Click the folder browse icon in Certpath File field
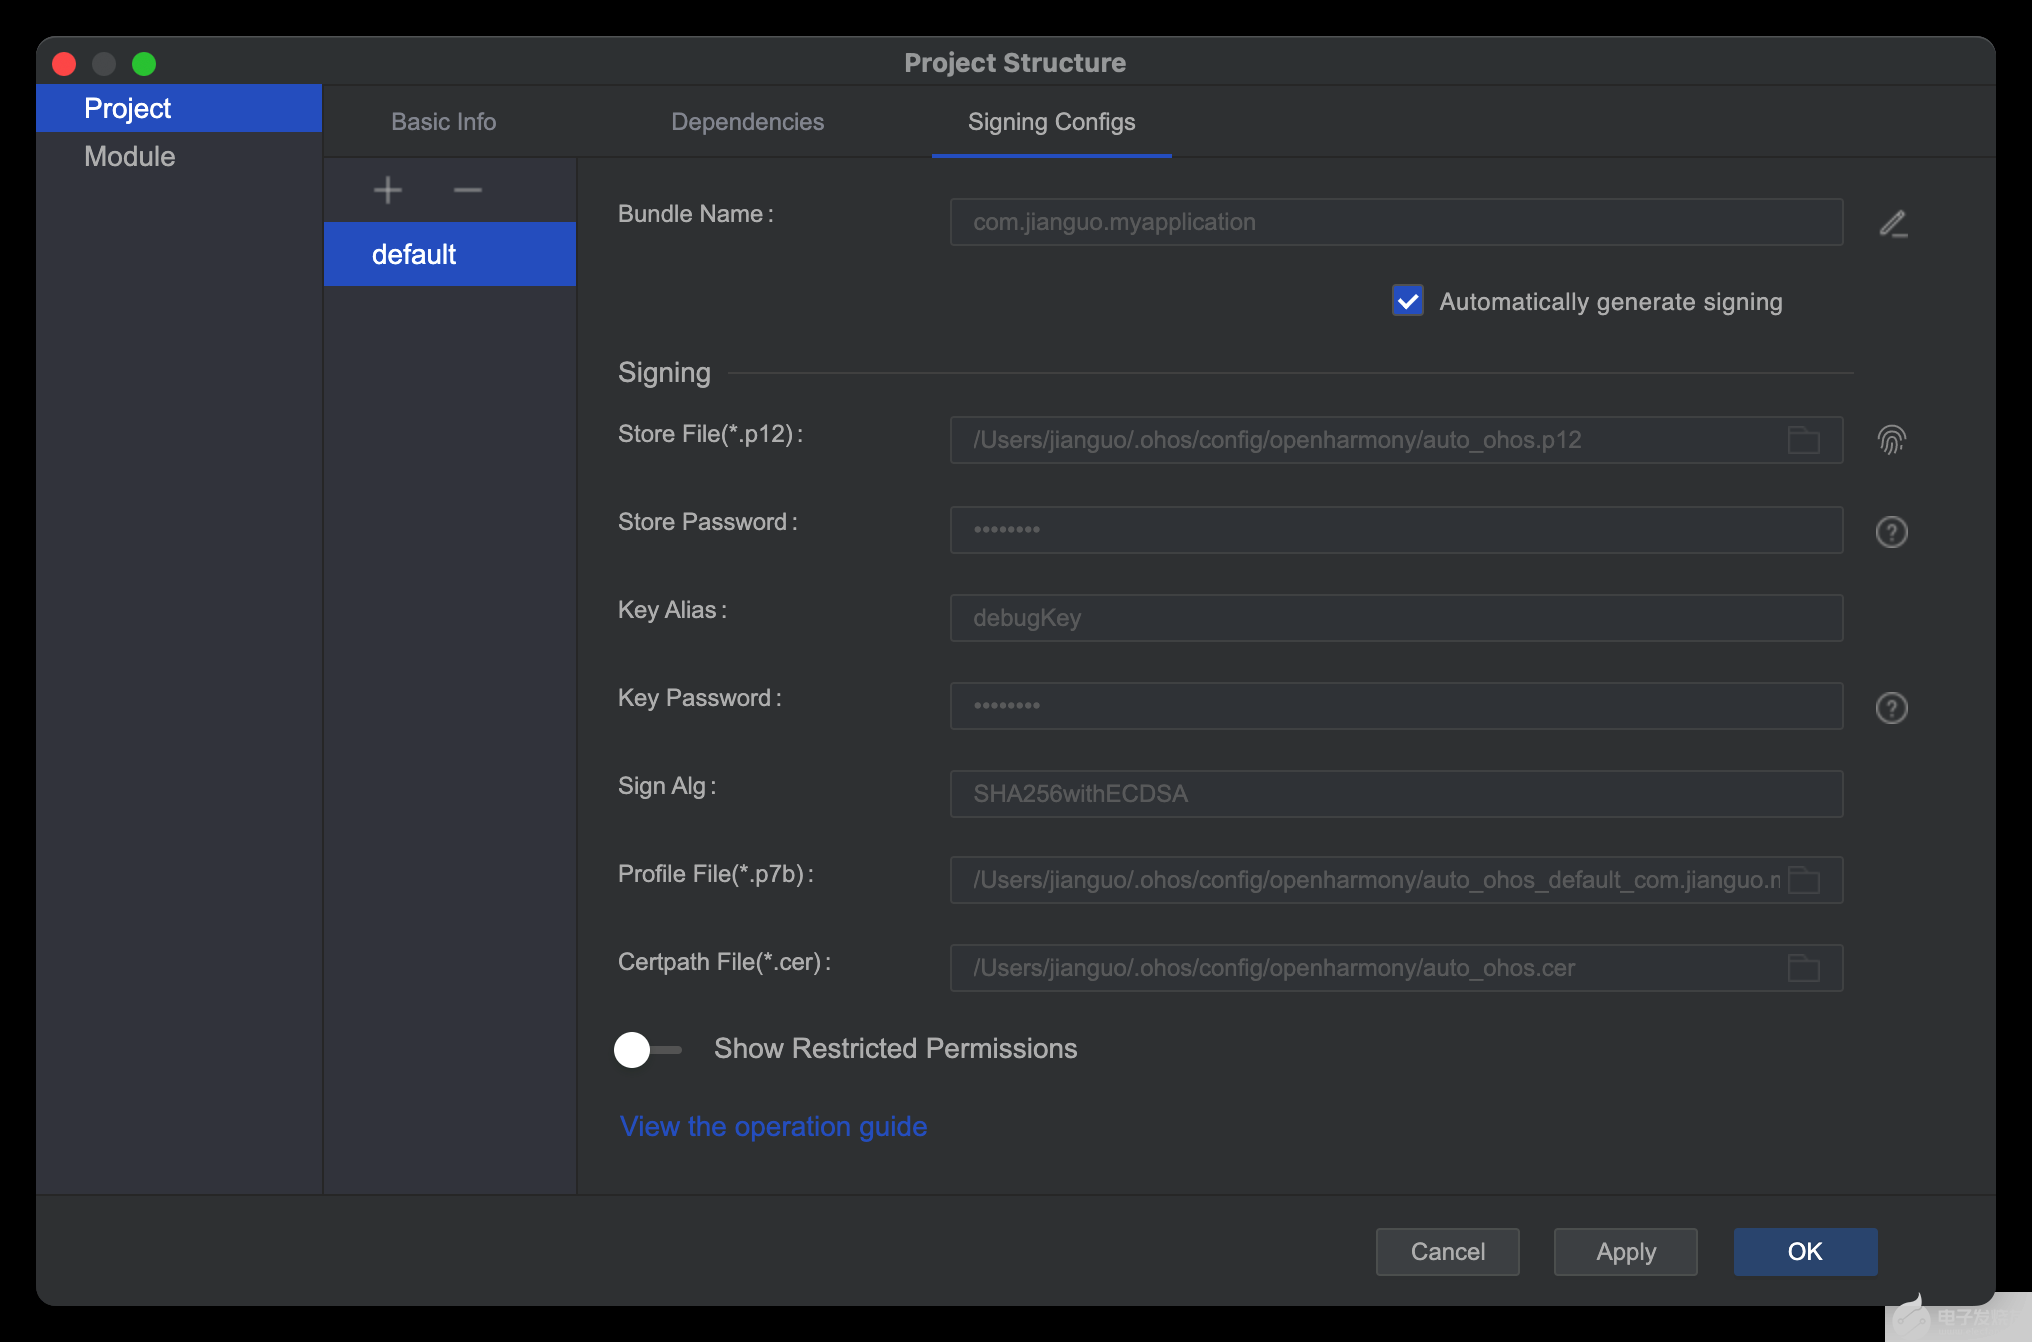 pyautogui.click(x=1803, y=968)
